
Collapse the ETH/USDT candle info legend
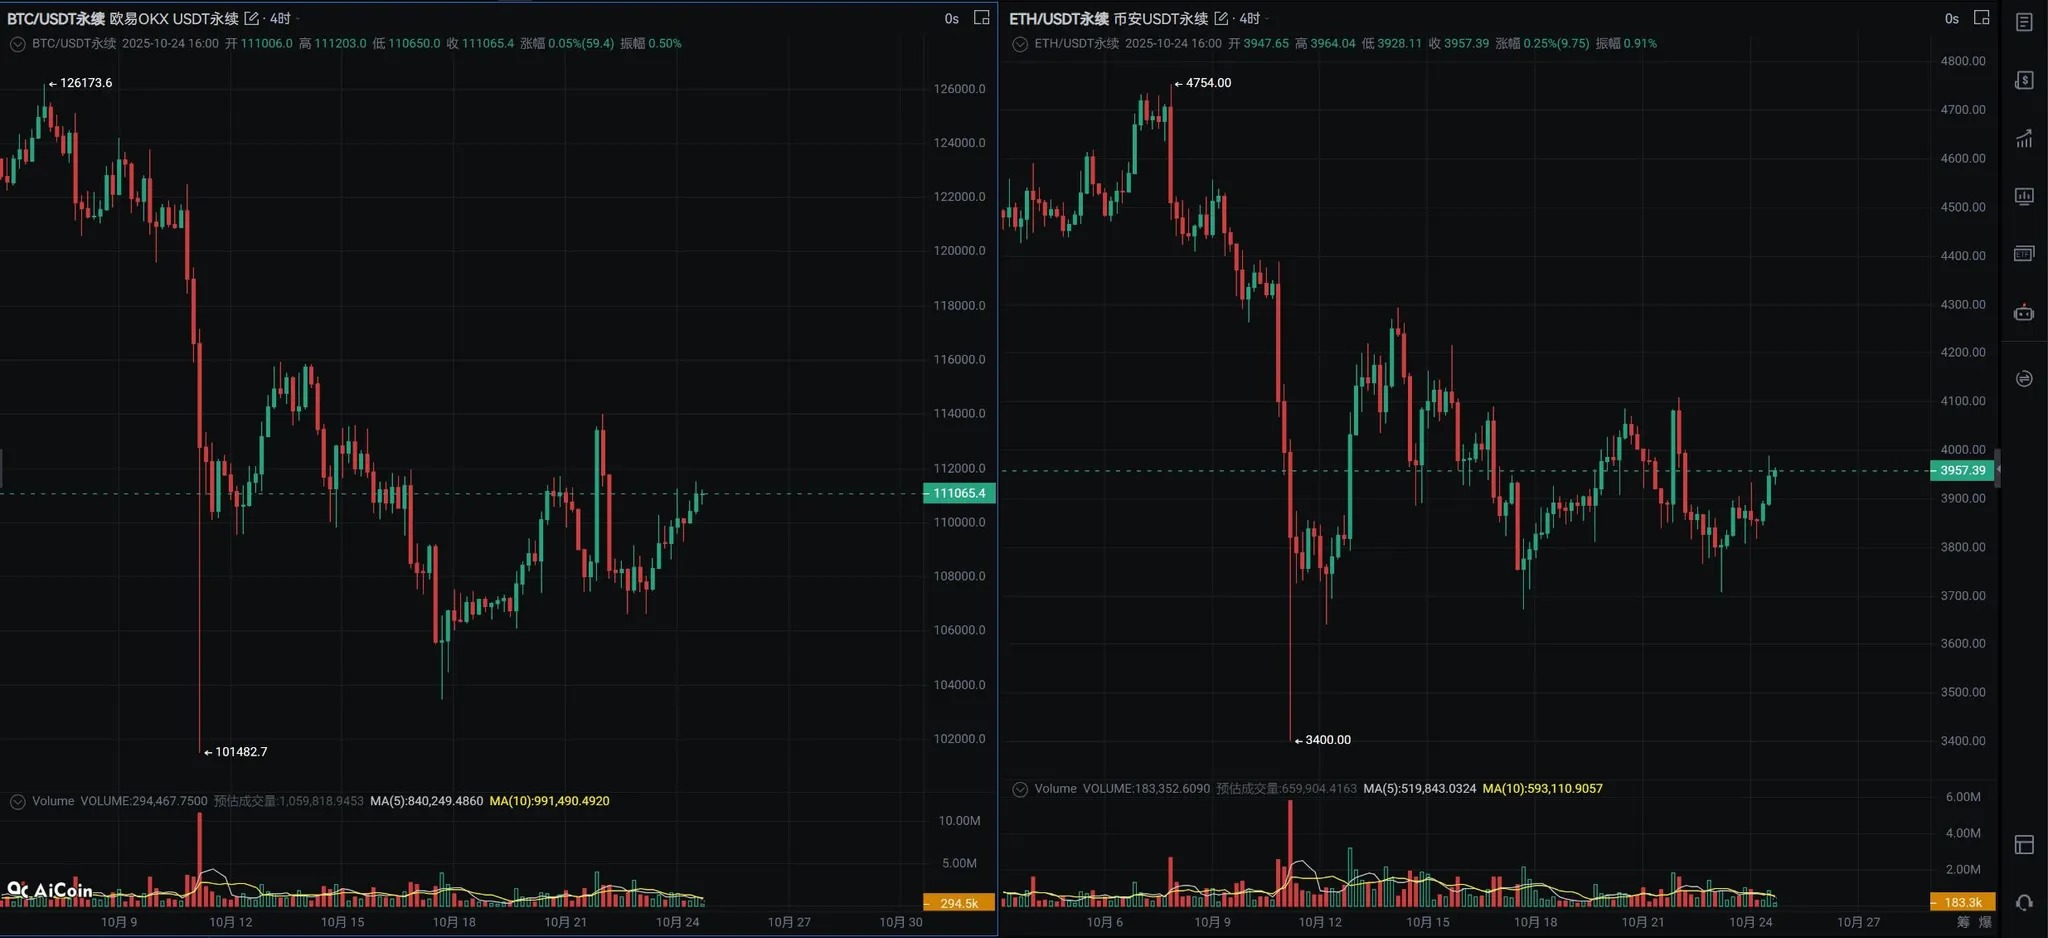[1019, 44]
